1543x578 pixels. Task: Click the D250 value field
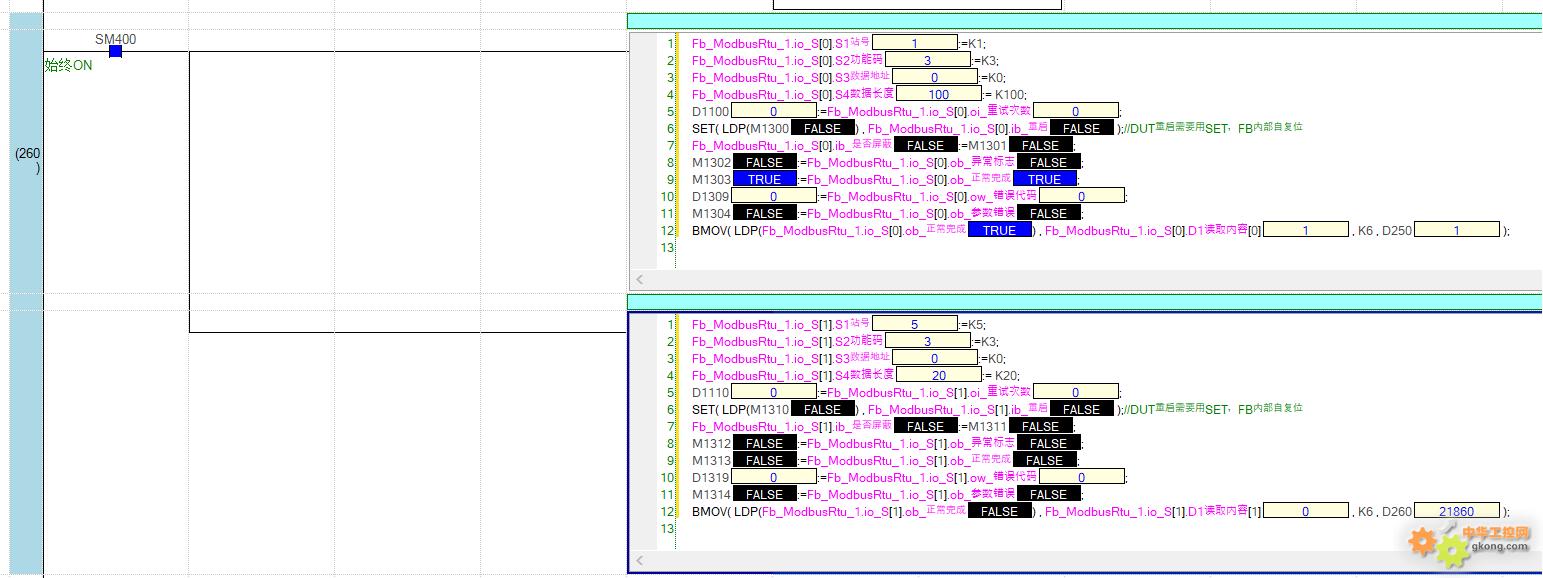(1456, 230)
